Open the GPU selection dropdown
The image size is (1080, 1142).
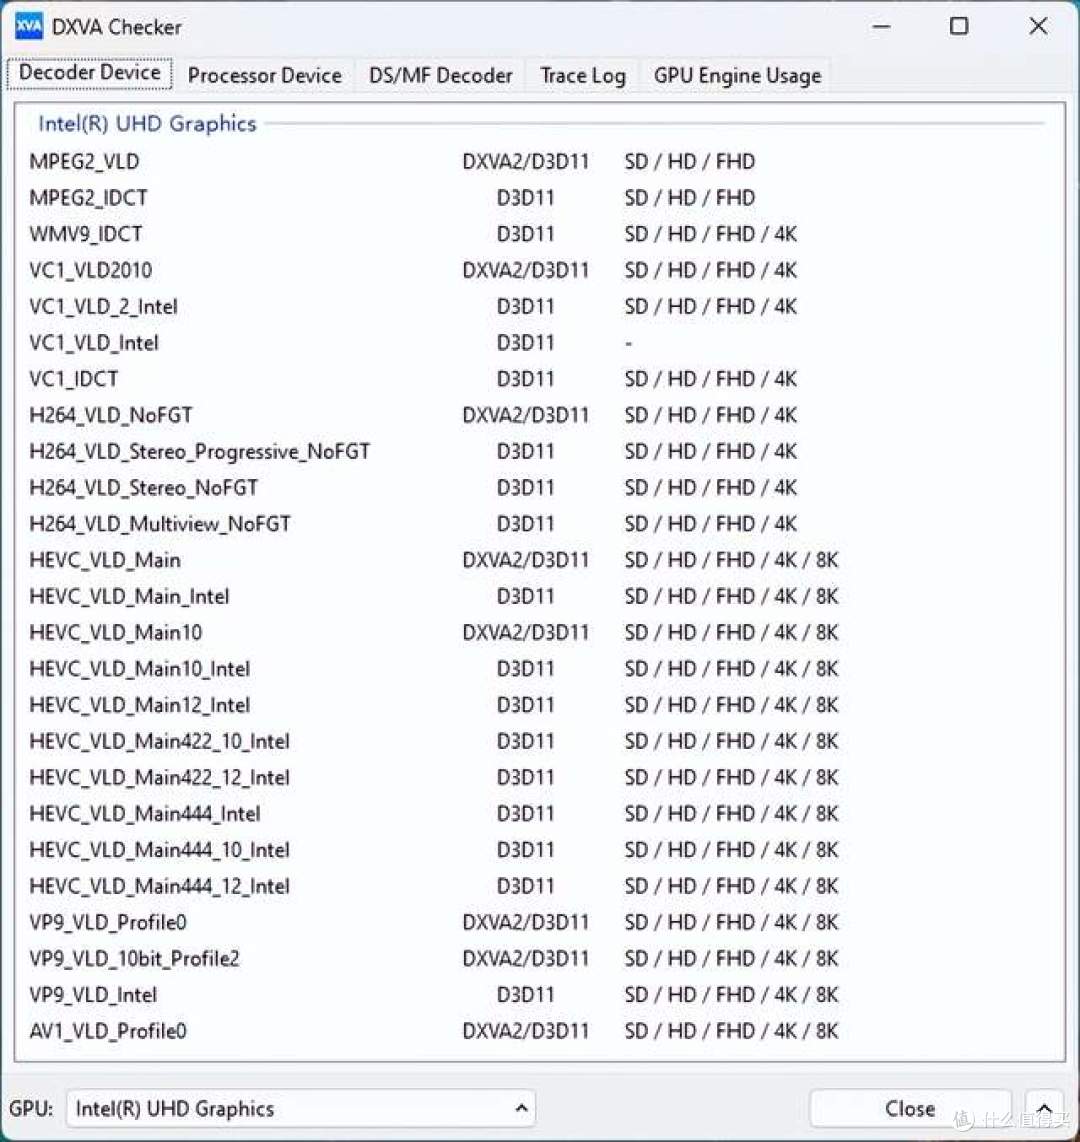(301, 1108)
